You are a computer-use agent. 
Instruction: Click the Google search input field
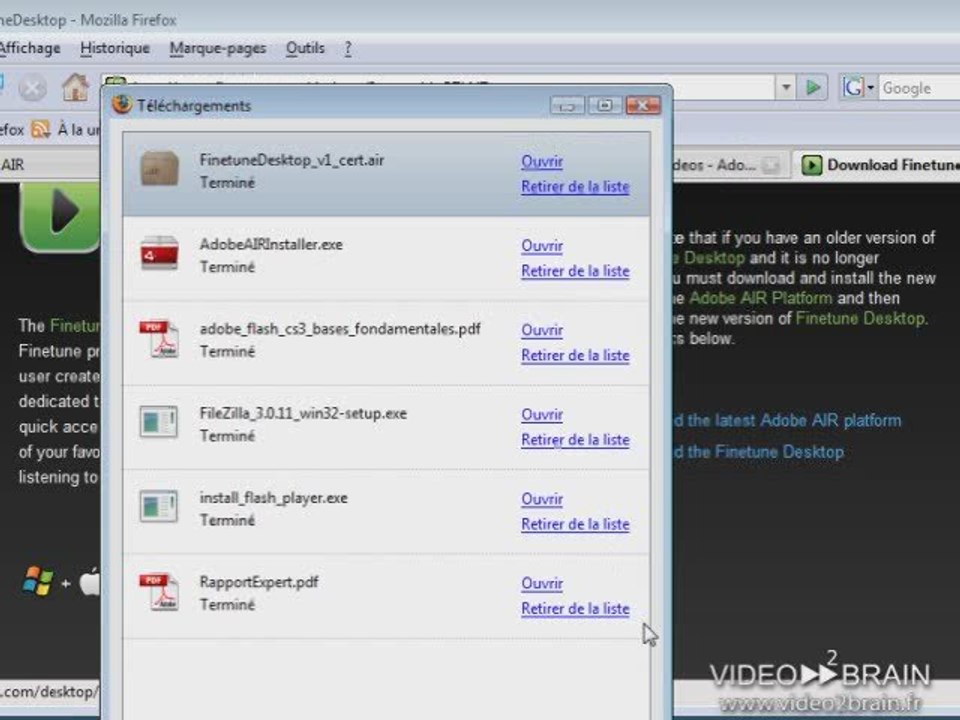(x=920, y=88)
